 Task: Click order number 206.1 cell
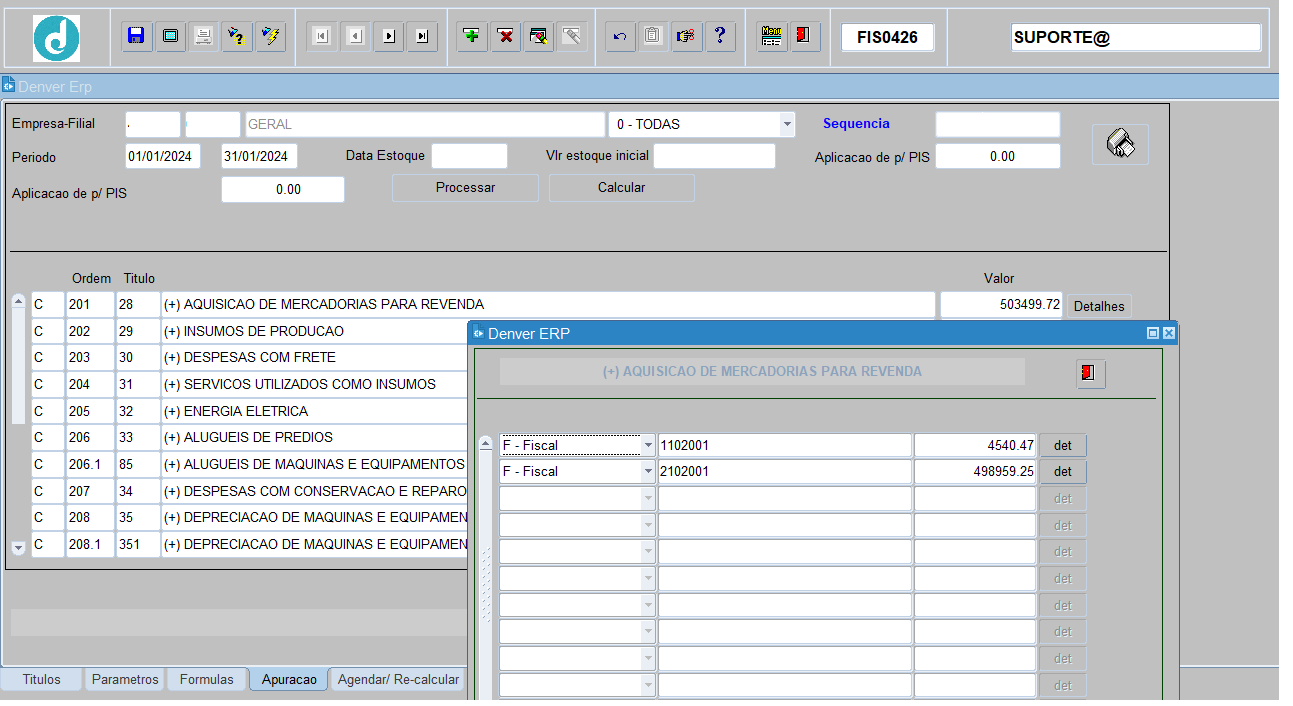[90, 464]
